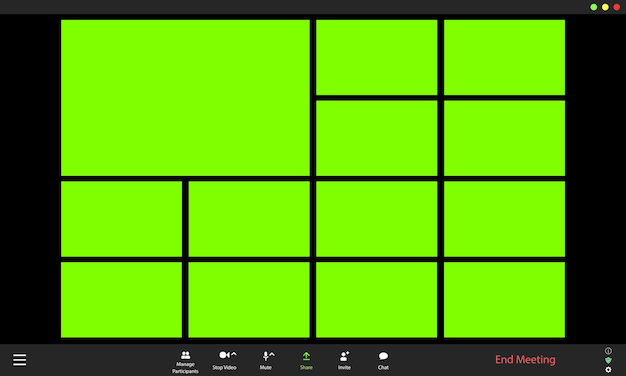Select the top-right participant video tile
This screenshot has width=626, height=376.
(504, 57)
